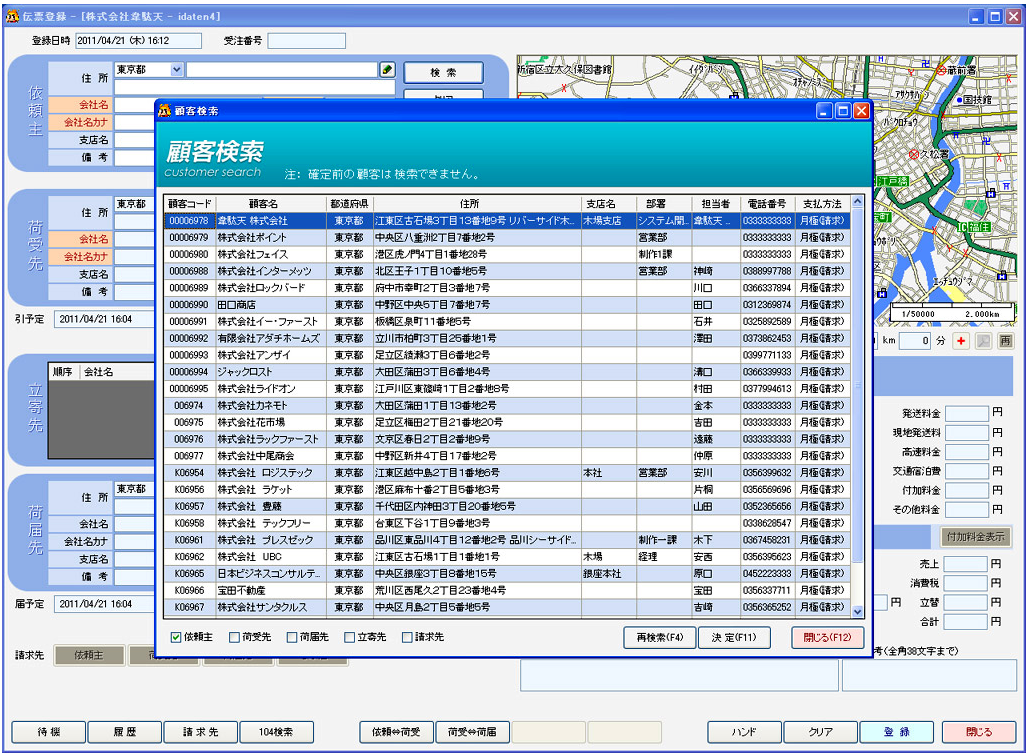Minimize the 顧客検索 dialog window

click(824, 110)
